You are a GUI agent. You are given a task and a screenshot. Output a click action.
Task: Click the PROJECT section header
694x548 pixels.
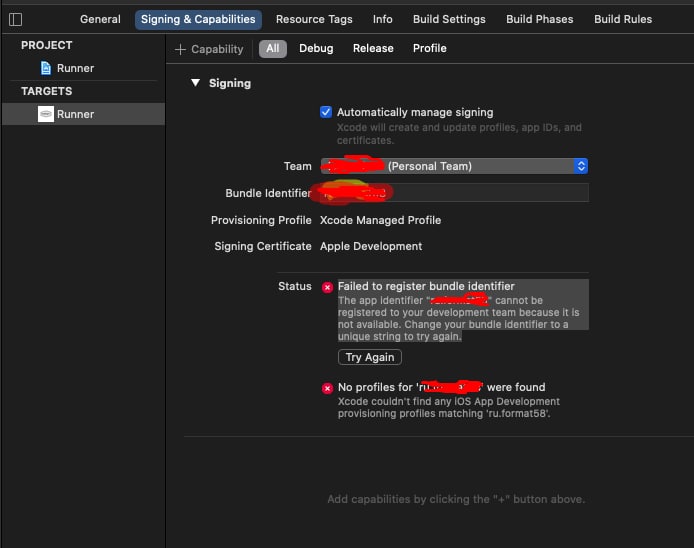46,46
